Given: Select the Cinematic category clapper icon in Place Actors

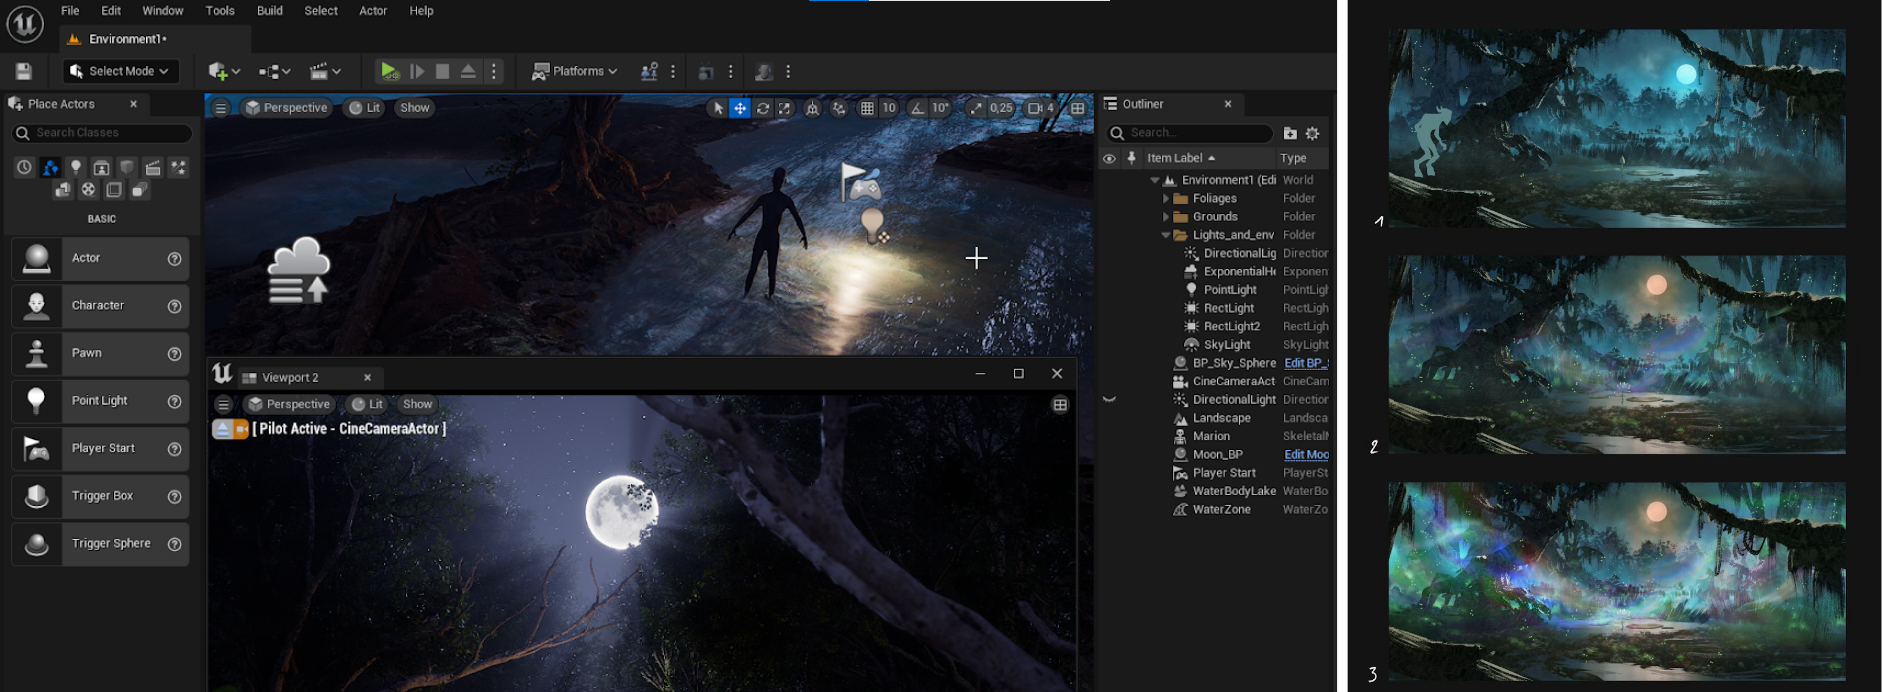Looking at the screenshot, I should (x=152, y=167).
